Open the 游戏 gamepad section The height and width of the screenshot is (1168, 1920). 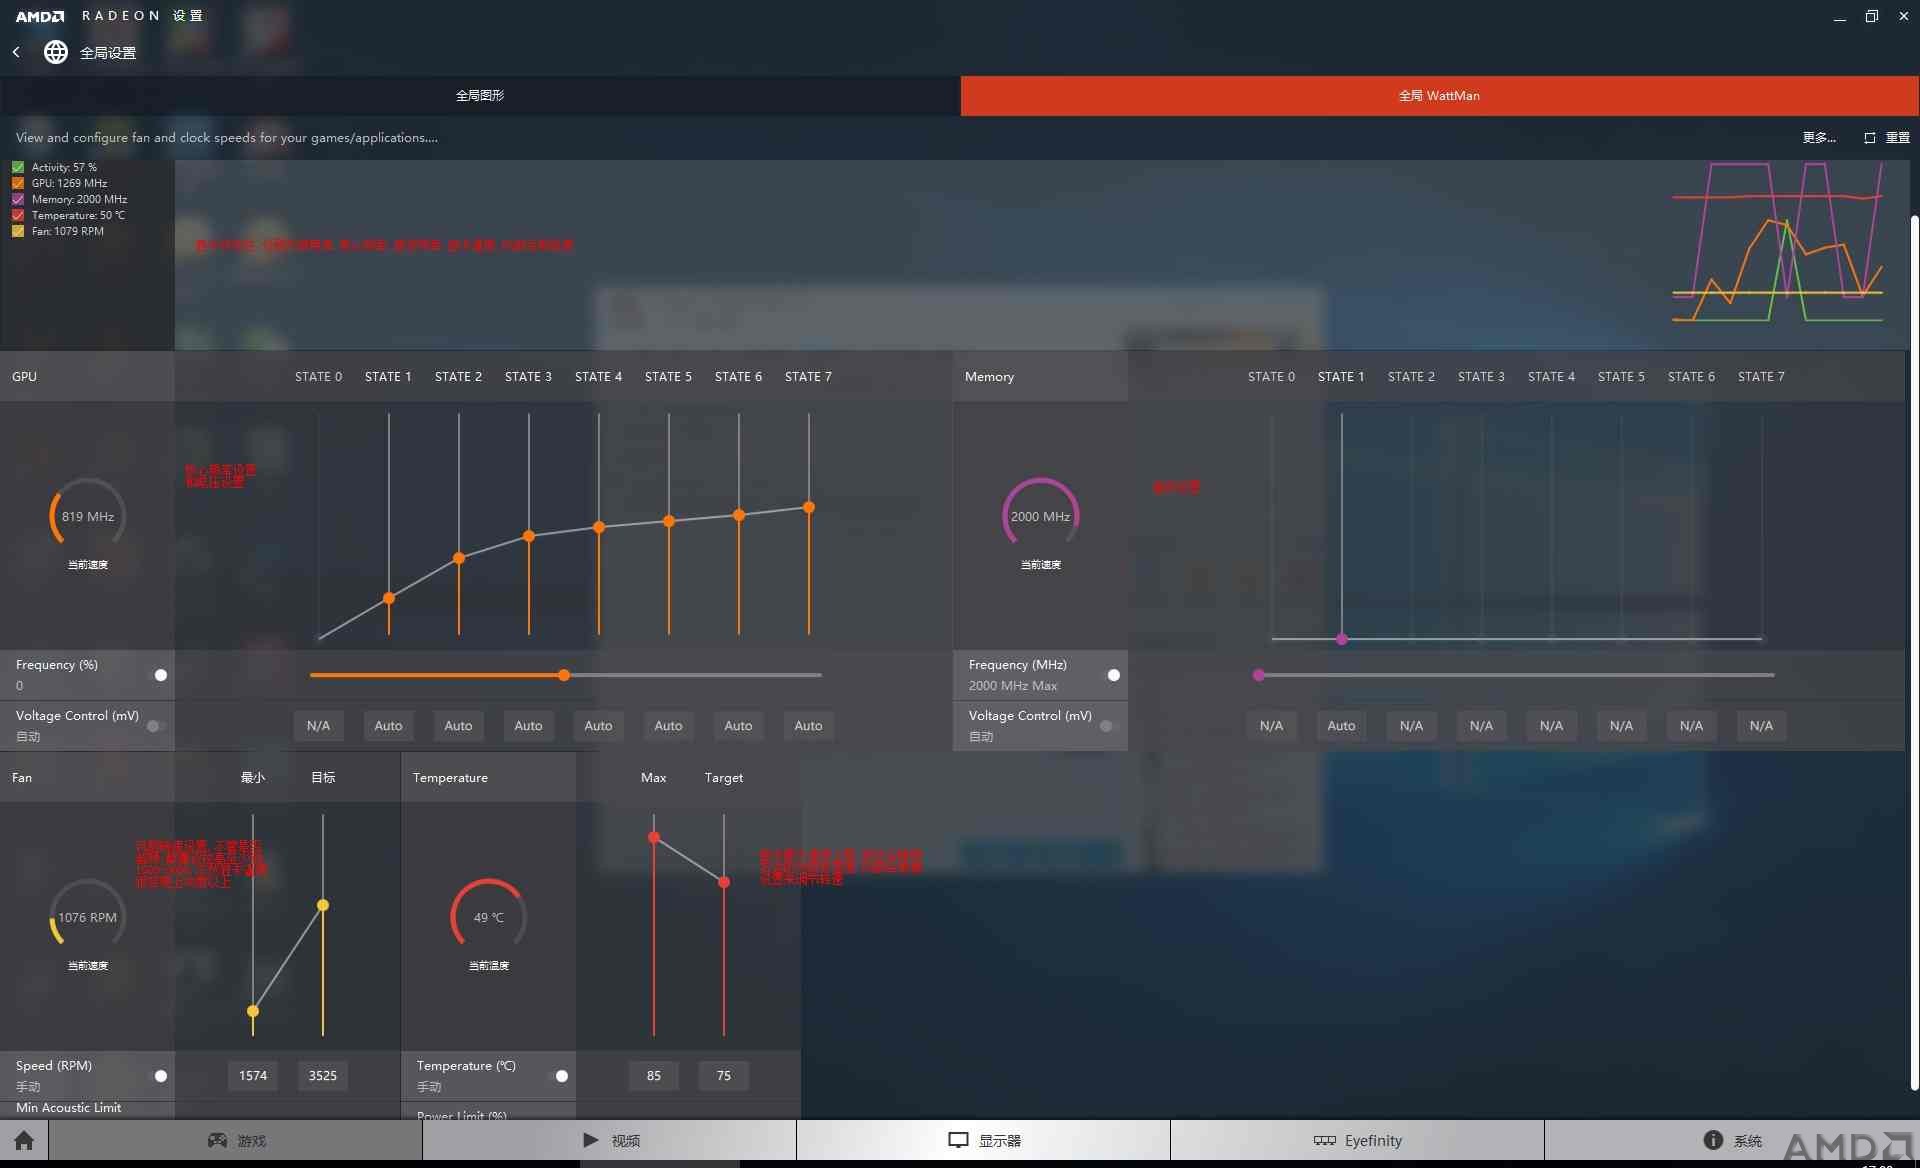coord(236,1140)
